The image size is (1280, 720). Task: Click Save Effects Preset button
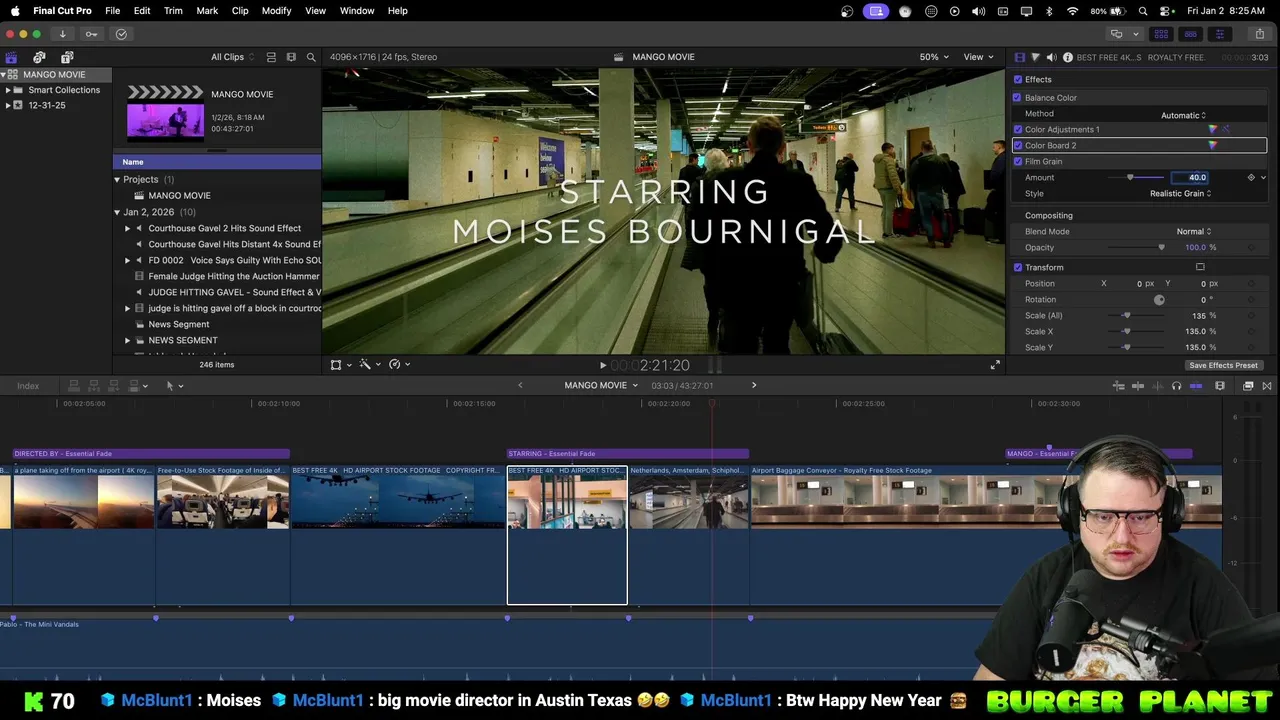point(1223,366)
